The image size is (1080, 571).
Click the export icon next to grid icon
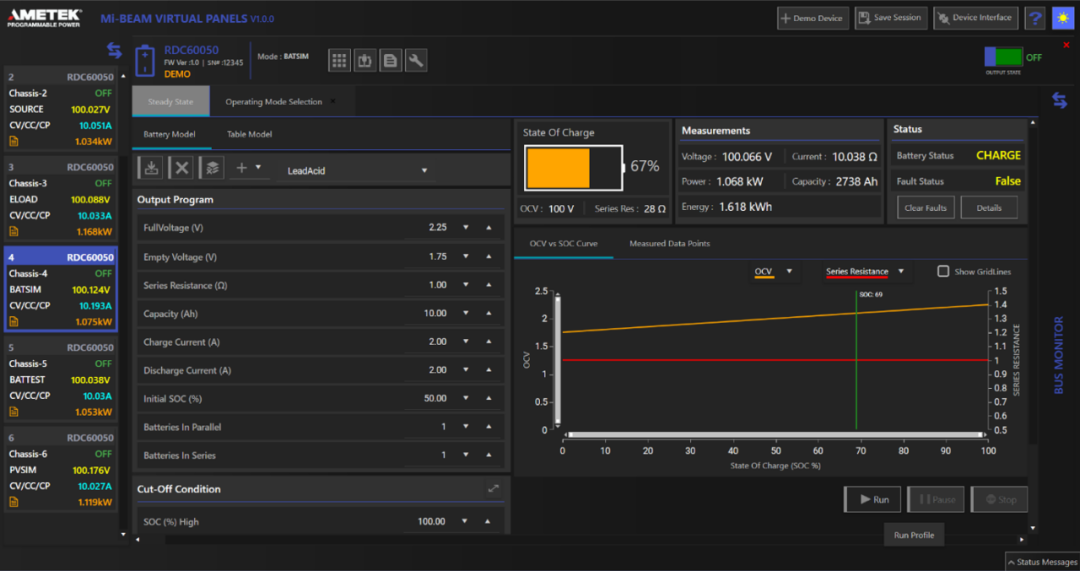point(365,61)
